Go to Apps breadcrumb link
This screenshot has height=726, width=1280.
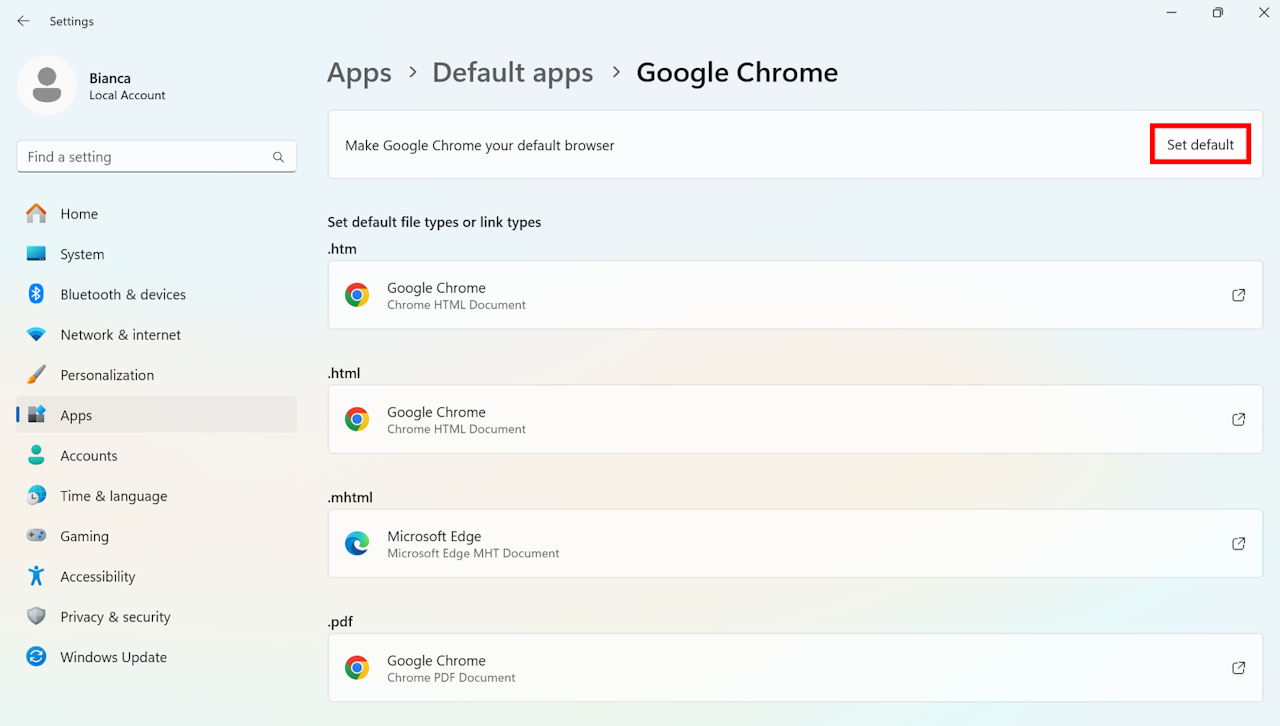(359, 73)
